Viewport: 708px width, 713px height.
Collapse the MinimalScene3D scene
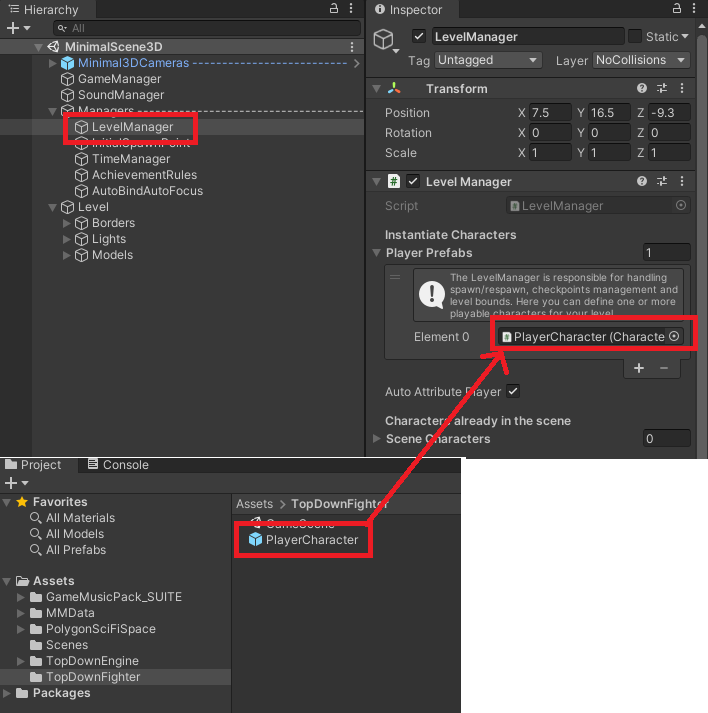pyautogui.click(x=39, y=47)
